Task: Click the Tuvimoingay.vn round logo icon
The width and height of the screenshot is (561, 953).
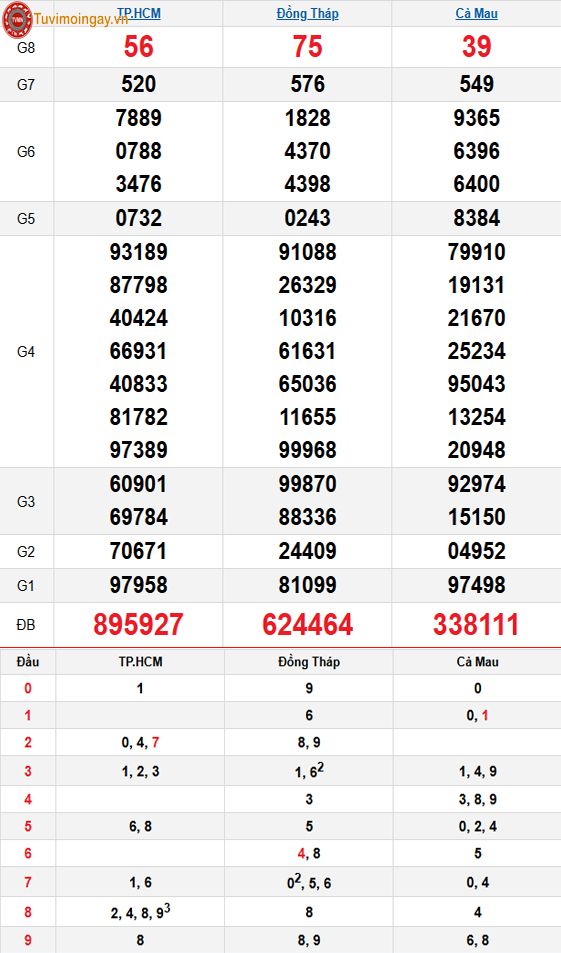Action: click(17, 20)
